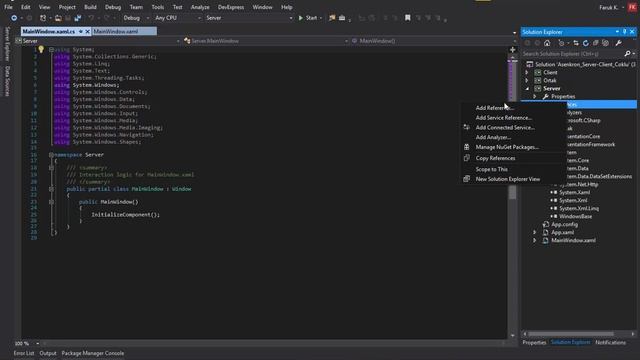
Task: Click the Navigate Backward toolbar icon
Action: pos(14,18)
